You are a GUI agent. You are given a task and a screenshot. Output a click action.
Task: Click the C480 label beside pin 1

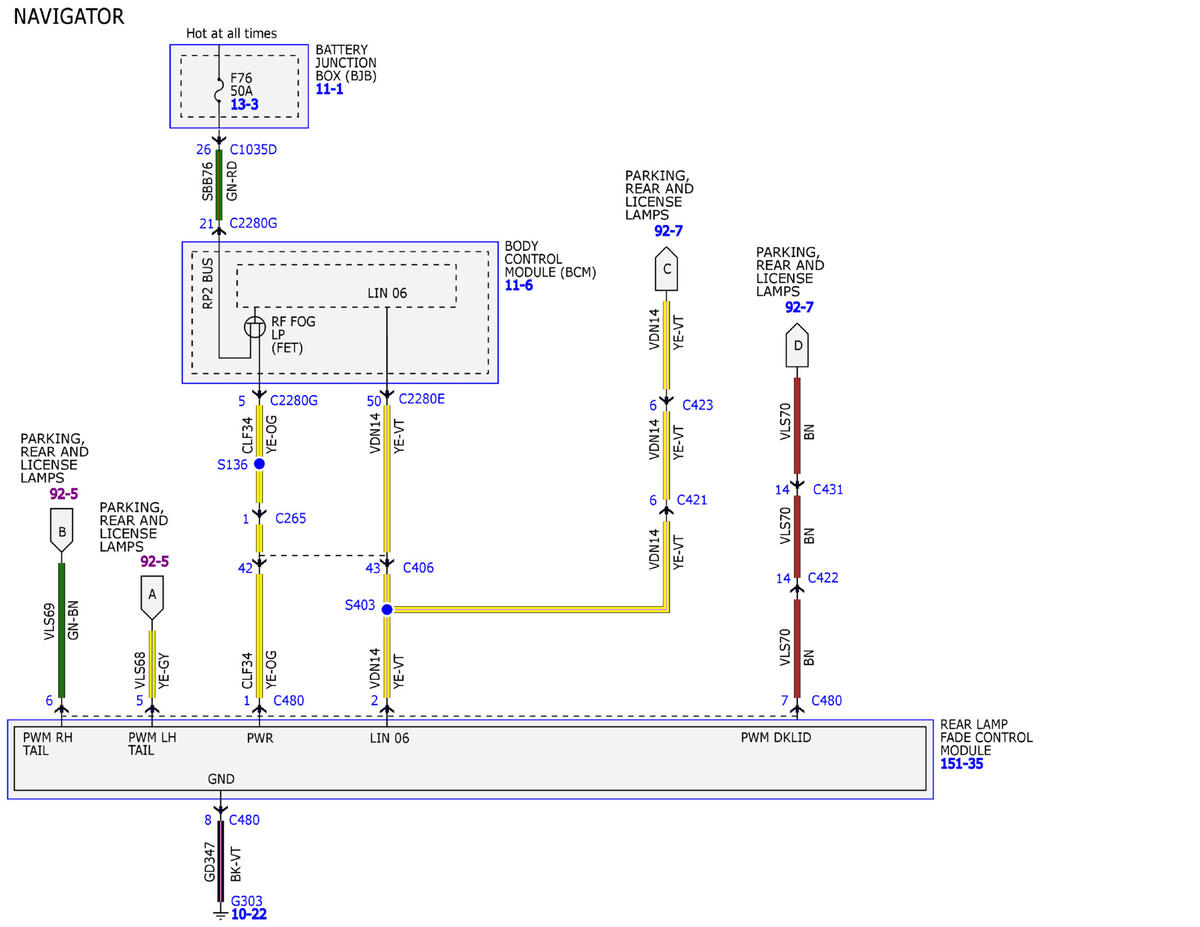pos(288,700)
